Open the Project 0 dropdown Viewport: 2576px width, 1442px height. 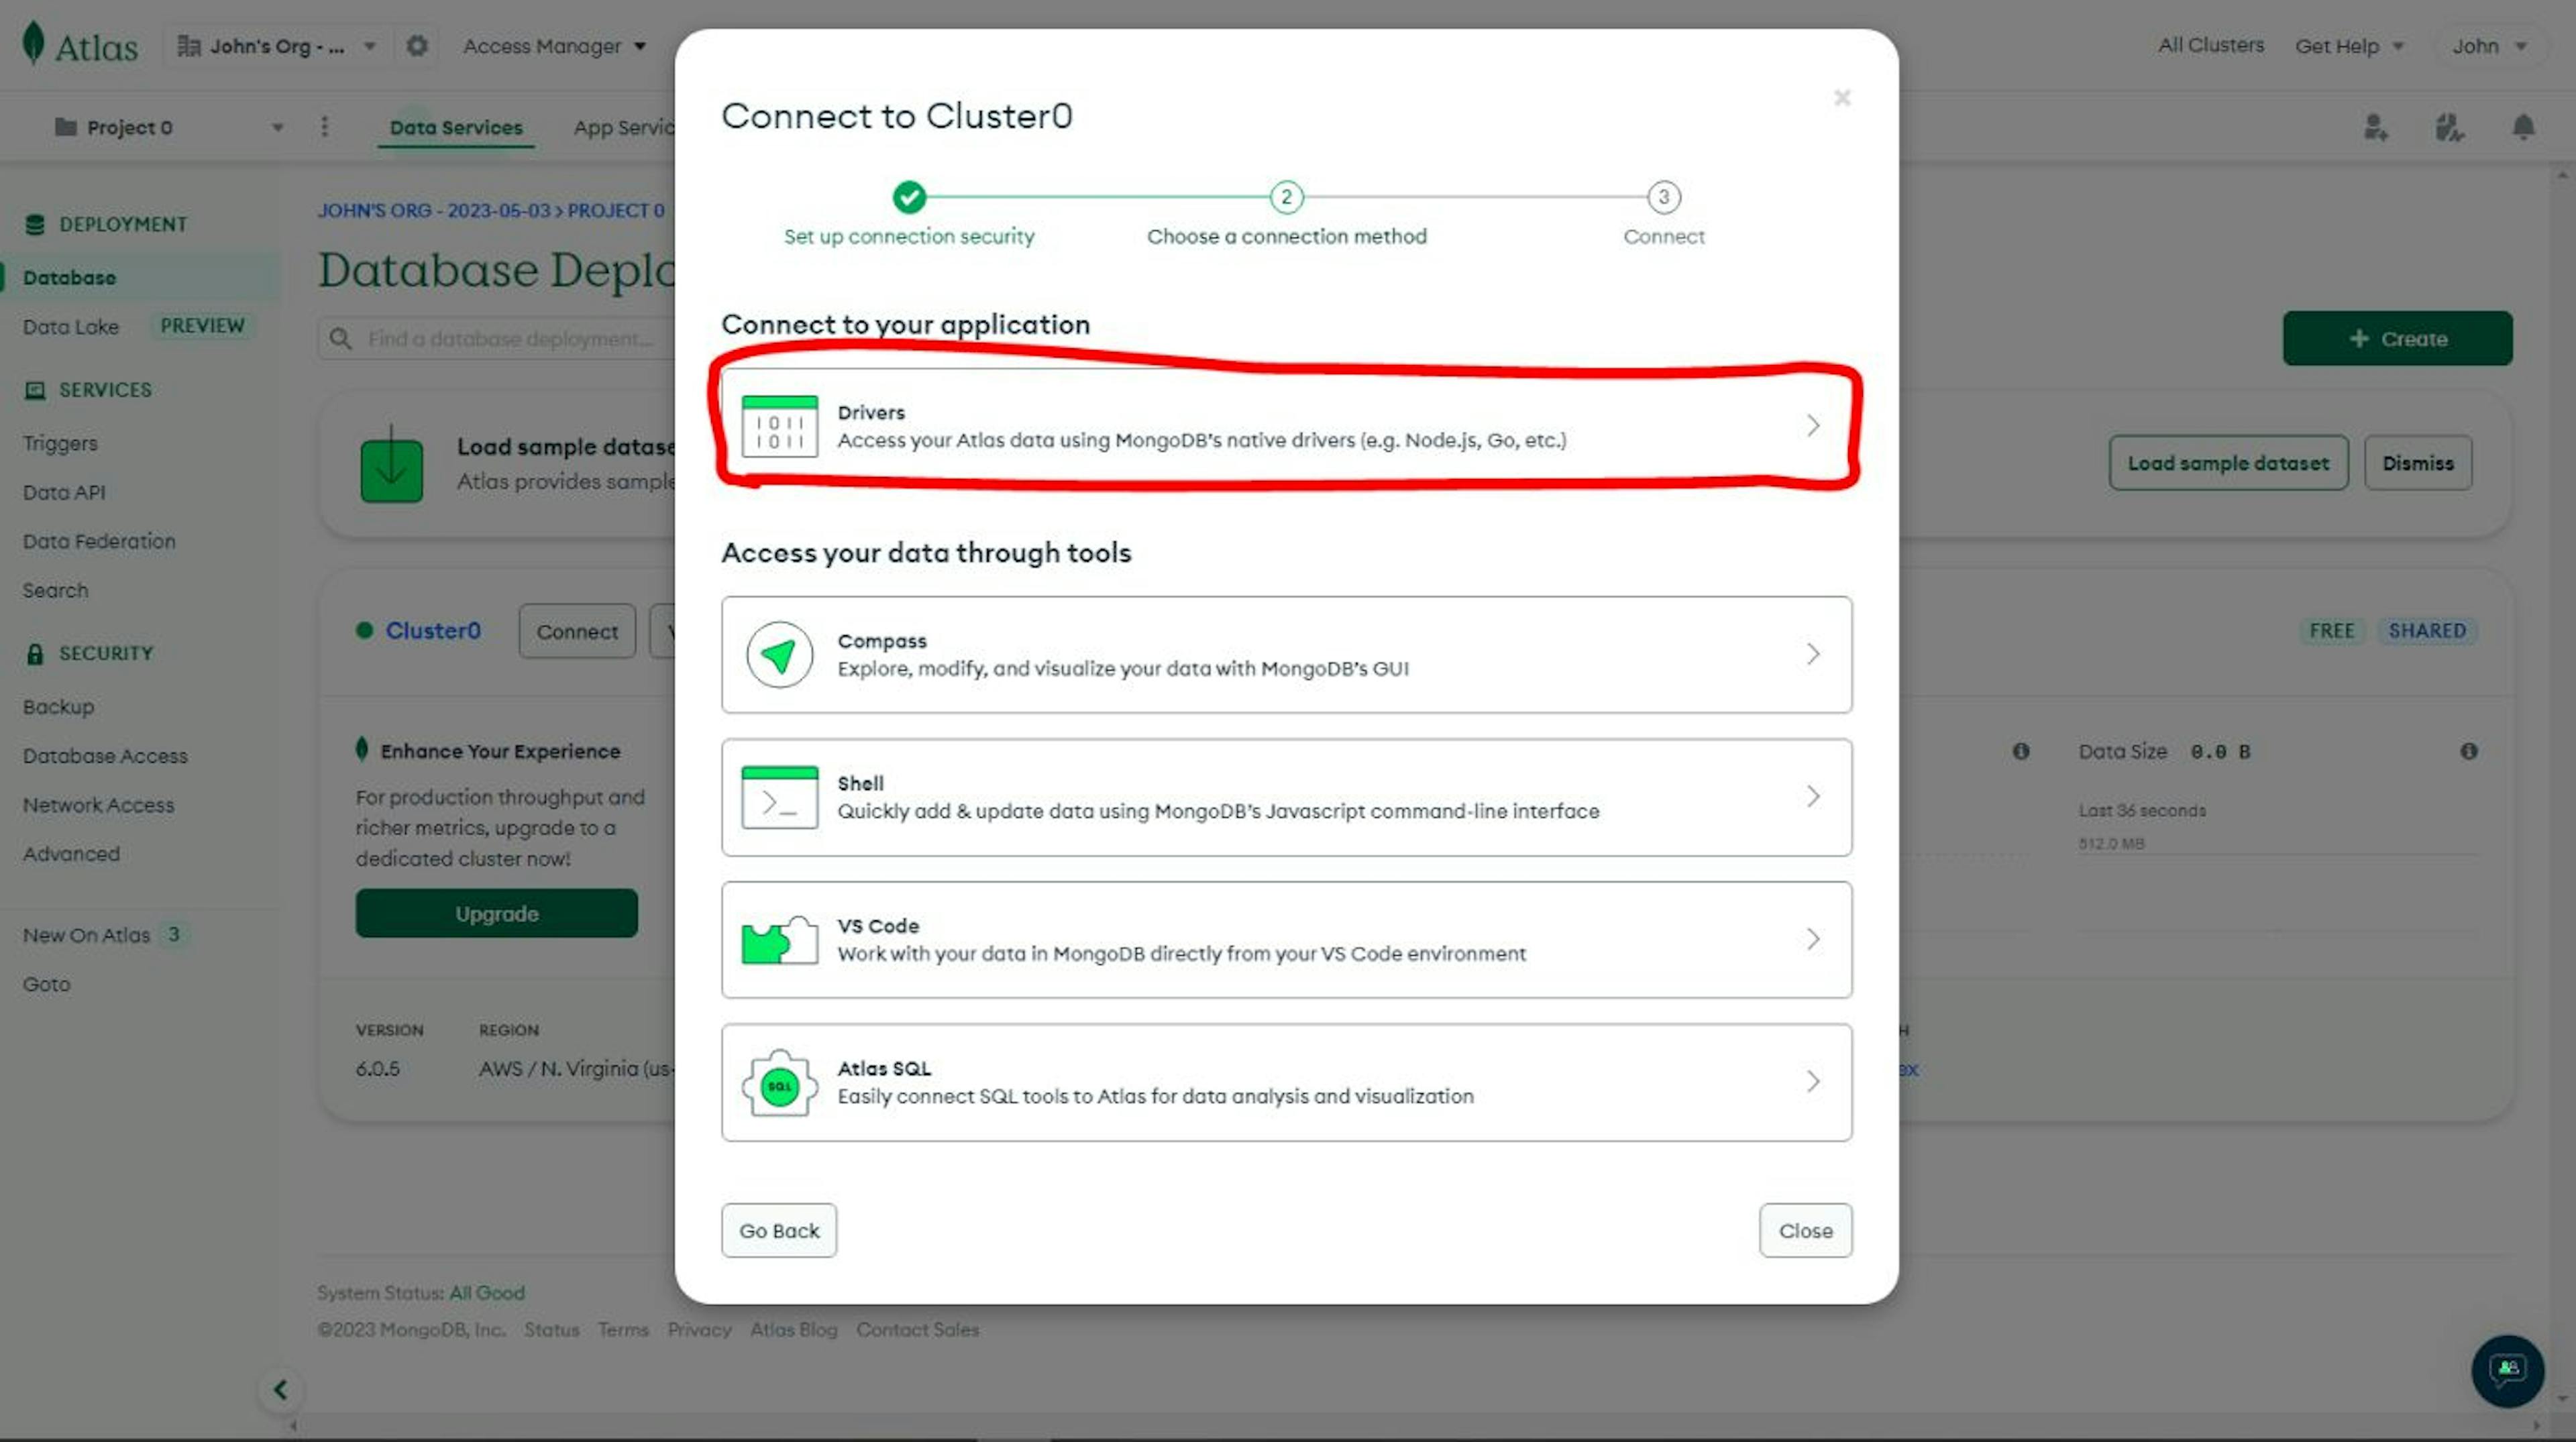[x=168, y=127]
